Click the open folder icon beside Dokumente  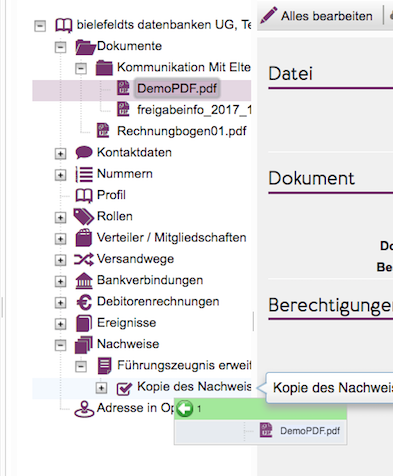pyautogui.click(x=85, y=47)
